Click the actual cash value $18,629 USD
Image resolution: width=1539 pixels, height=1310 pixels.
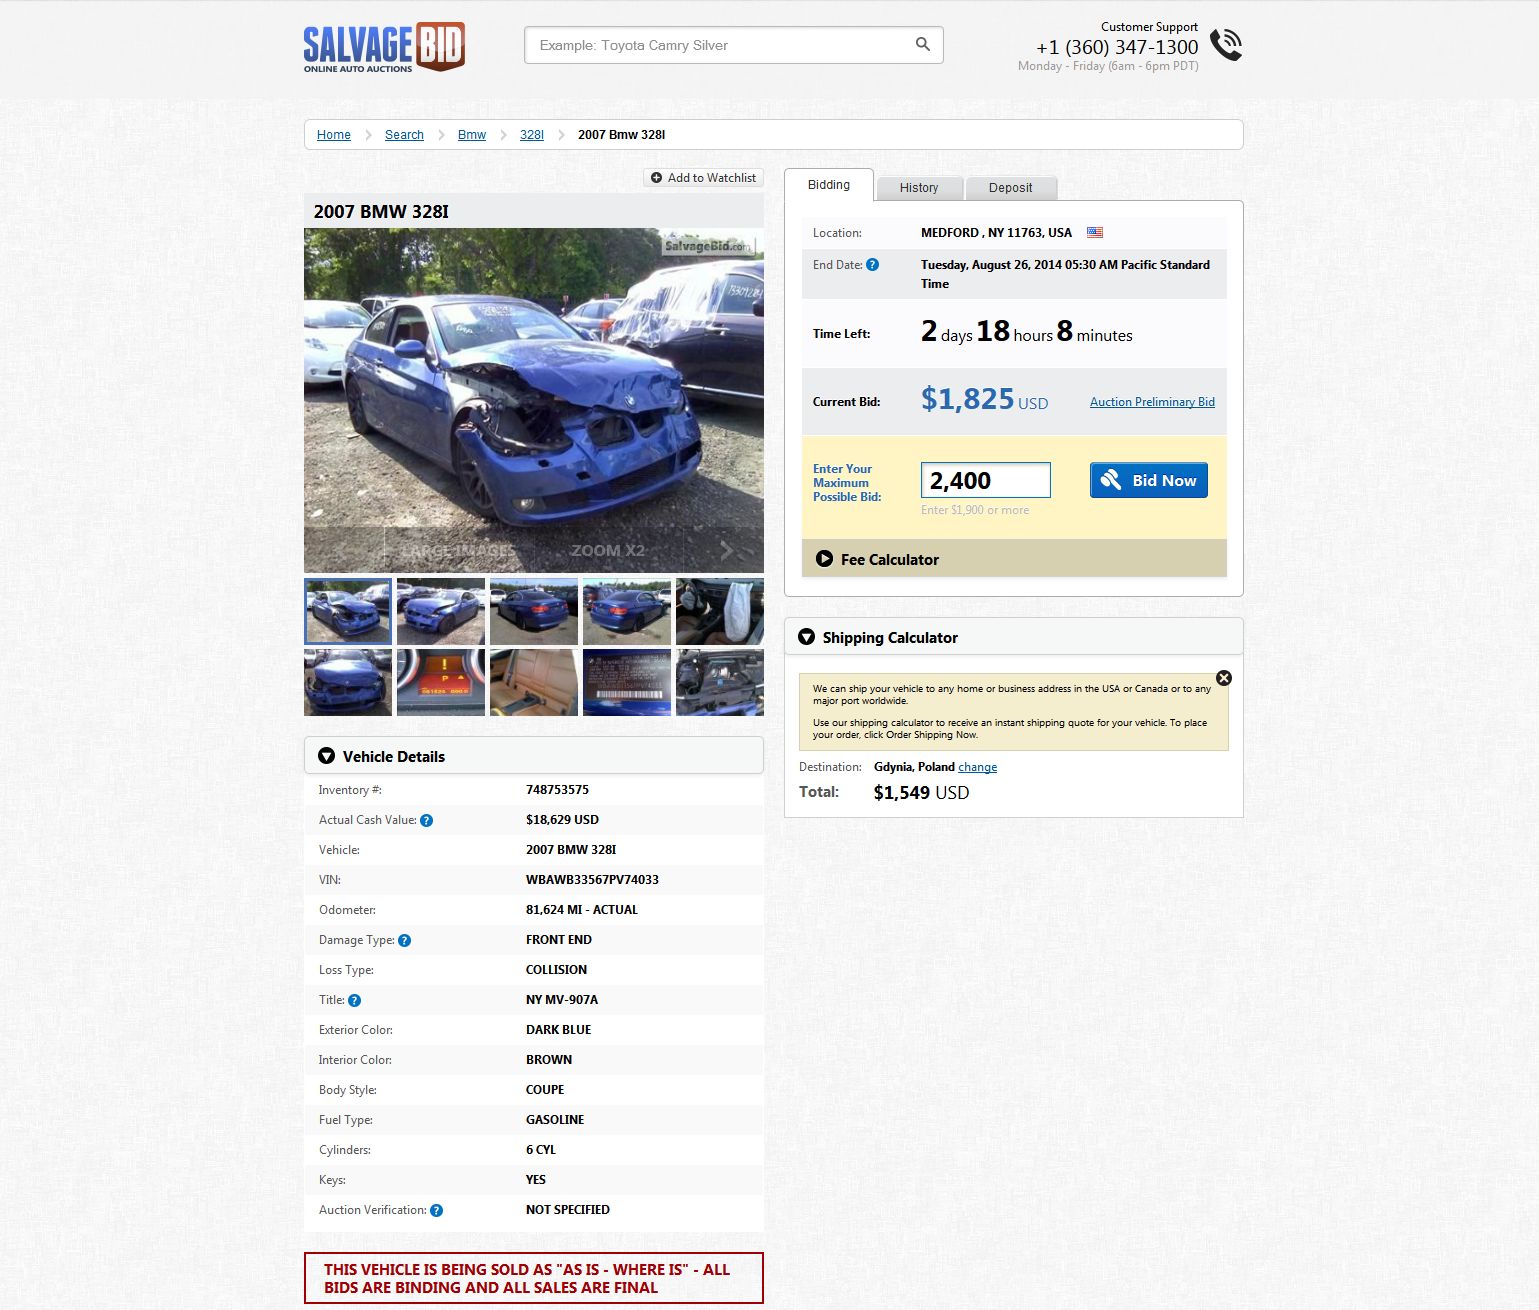pyautogui.click(x=562, y=820)
